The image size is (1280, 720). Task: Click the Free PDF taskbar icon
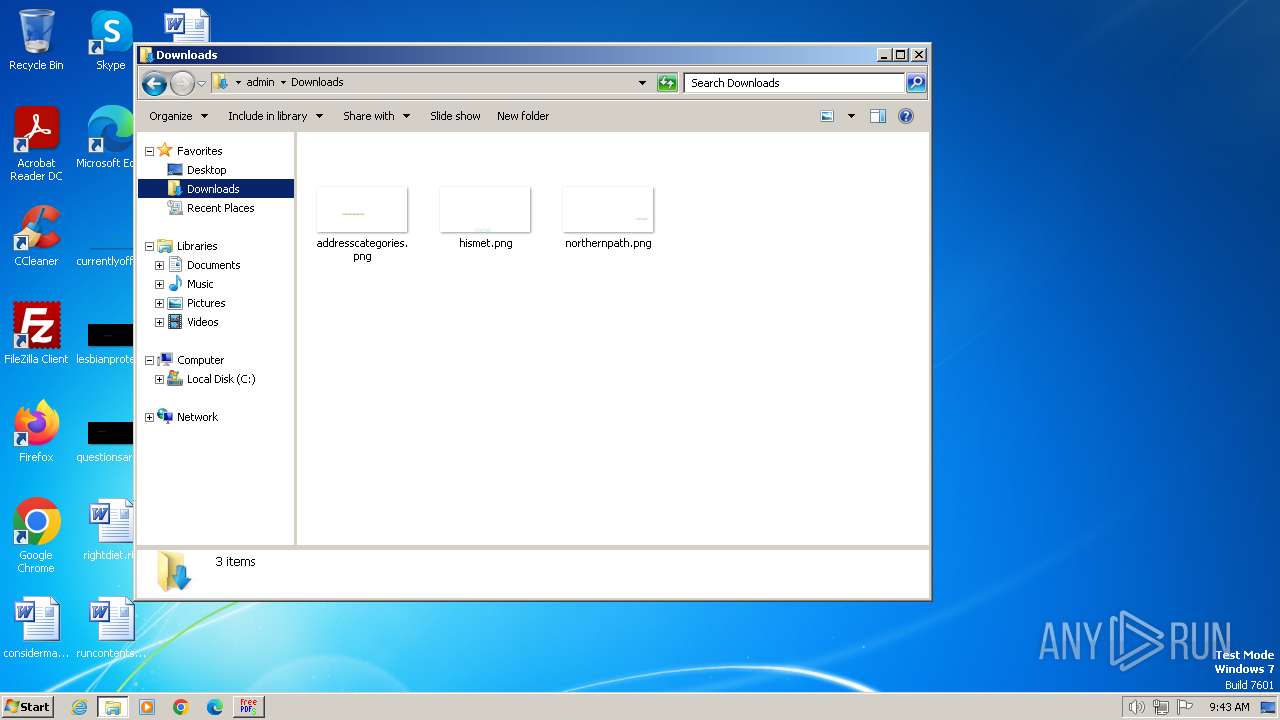(x=248, y=707)
